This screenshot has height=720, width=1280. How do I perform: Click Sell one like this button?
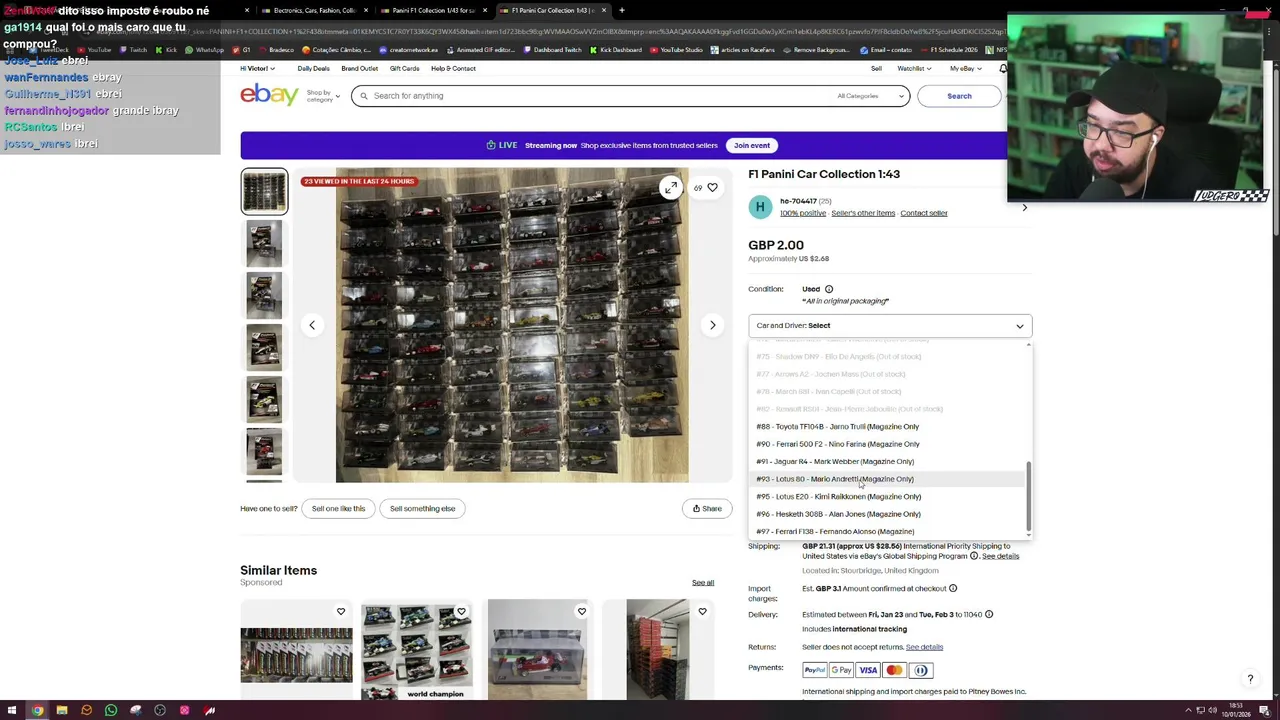pyautogui.click(x=338, y=508)
